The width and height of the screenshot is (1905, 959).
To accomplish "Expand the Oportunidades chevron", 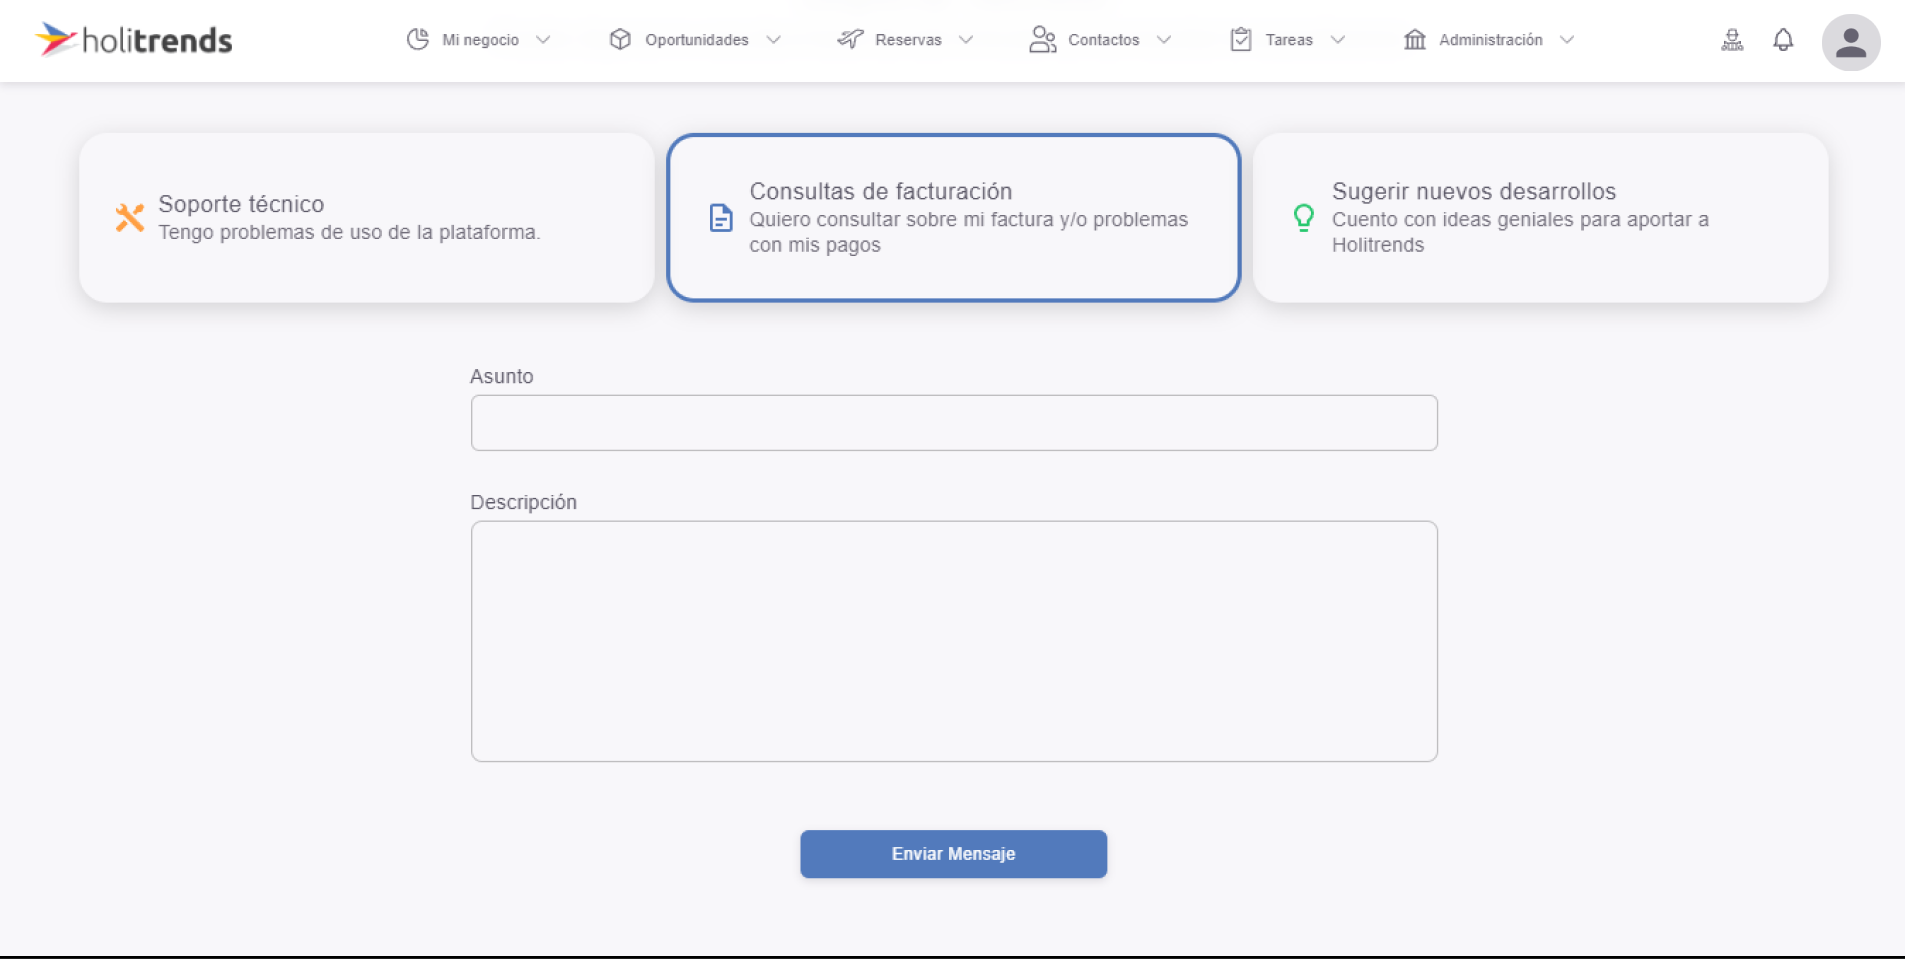I will point(773,40).
